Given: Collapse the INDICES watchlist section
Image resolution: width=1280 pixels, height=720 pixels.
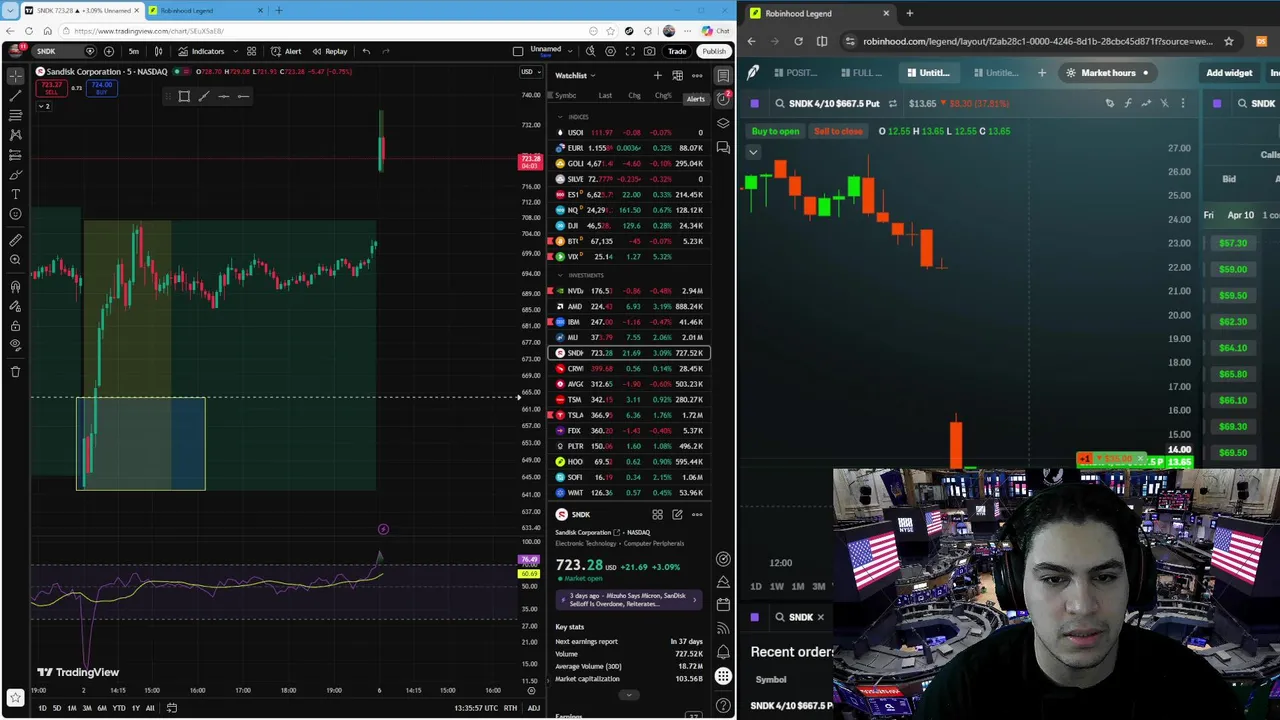Looking at the screenshot, I should point(561,117).
